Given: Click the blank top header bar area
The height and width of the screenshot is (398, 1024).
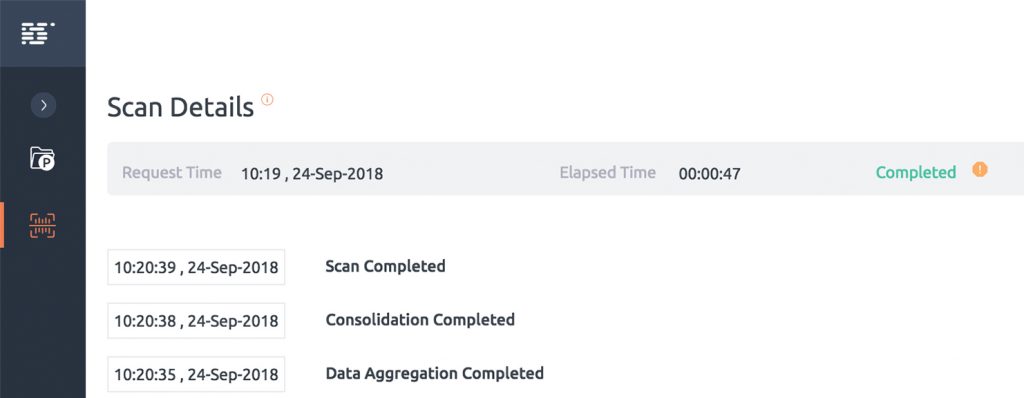Looking at the screenshot, I should point(554,33).
